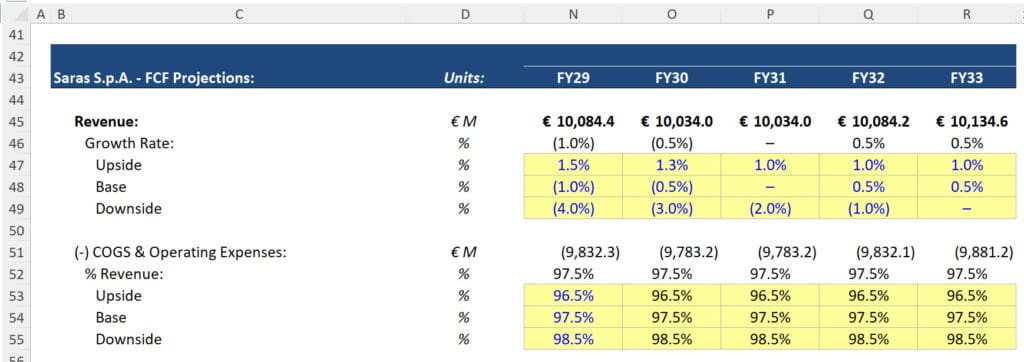The image size is (1024, 362).
Task: Click FY30 revenue cell € 10,034.0
Action: (x=671, y=122)
